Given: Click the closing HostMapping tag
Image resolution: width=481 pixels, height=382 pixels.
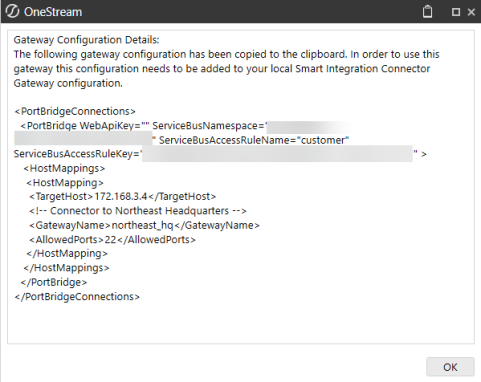Looking at the screenshot, I should [x=67, y=254].
